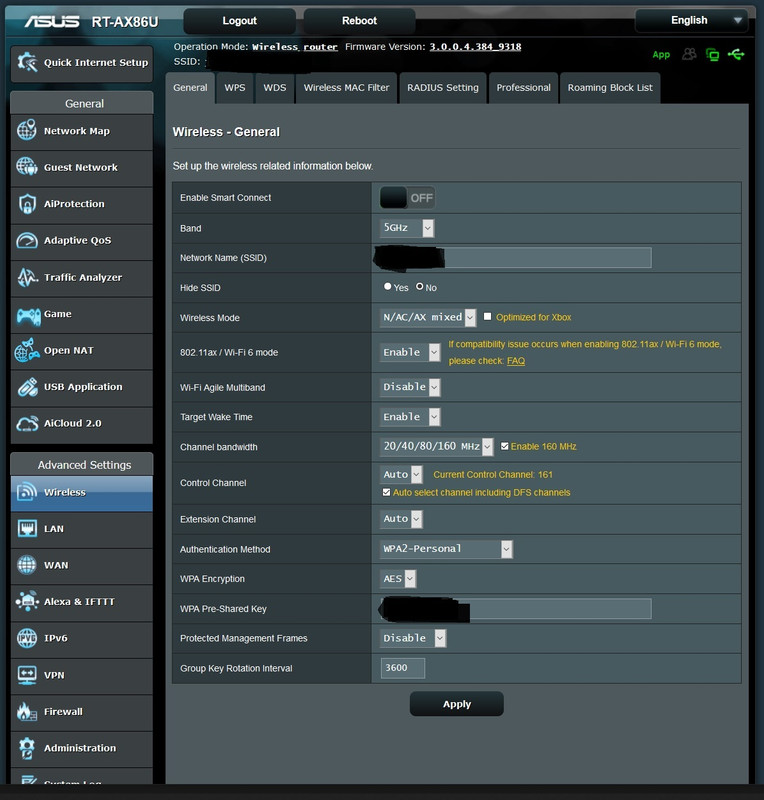
Task: Open the English language selector
Action: coord(692,20)
